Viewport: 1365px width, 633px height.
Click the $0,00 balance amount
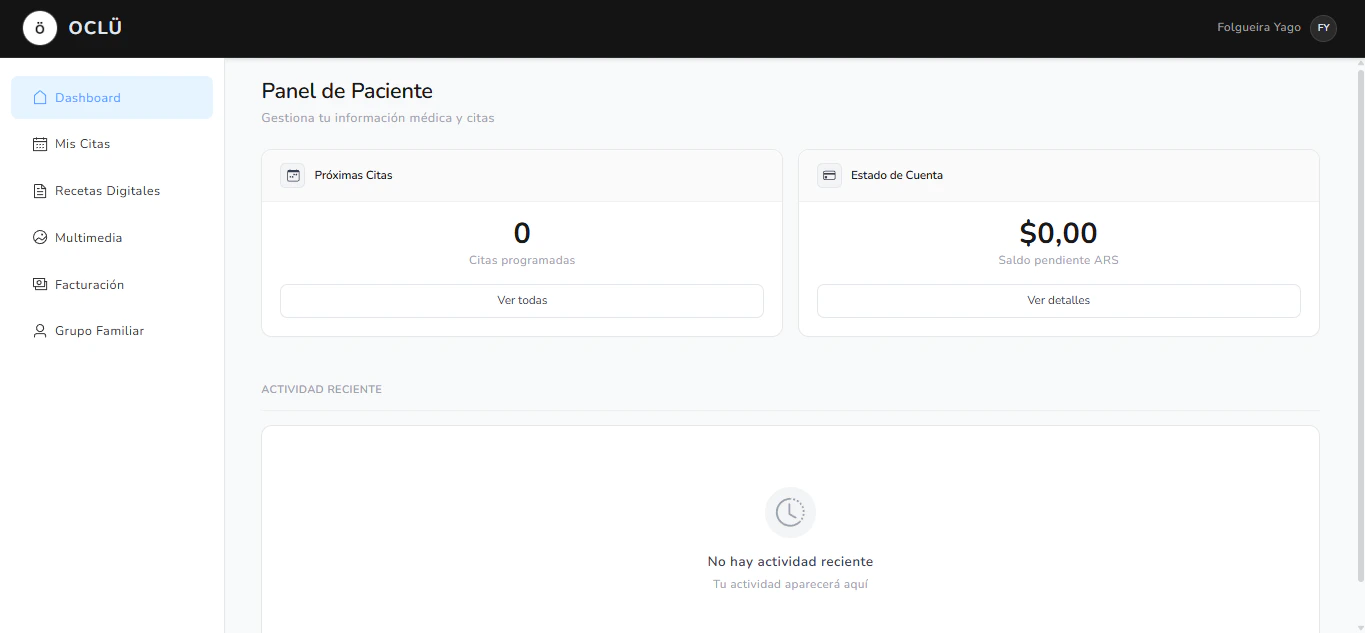tap(1059, 233)
